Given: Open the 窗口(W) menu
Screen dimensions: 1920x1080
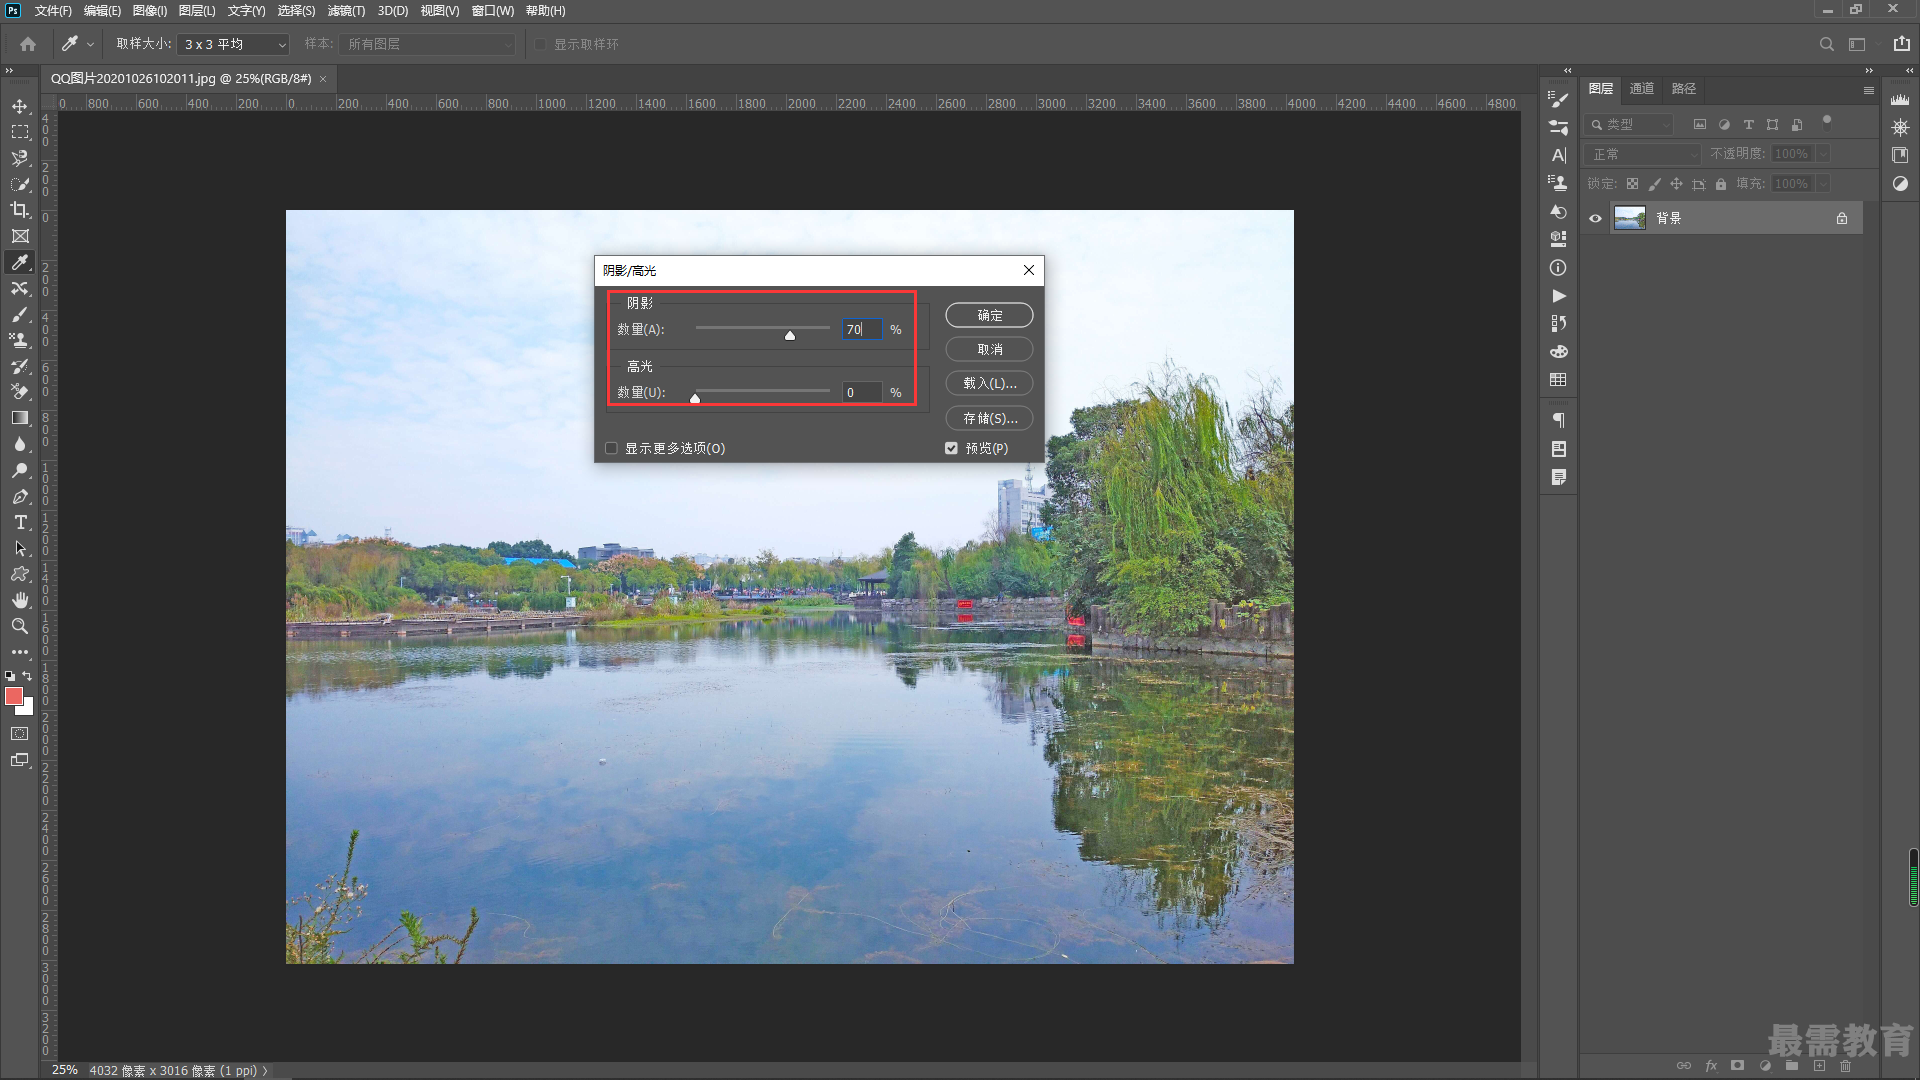Looking at the screenshot, I should coord(493,11).
